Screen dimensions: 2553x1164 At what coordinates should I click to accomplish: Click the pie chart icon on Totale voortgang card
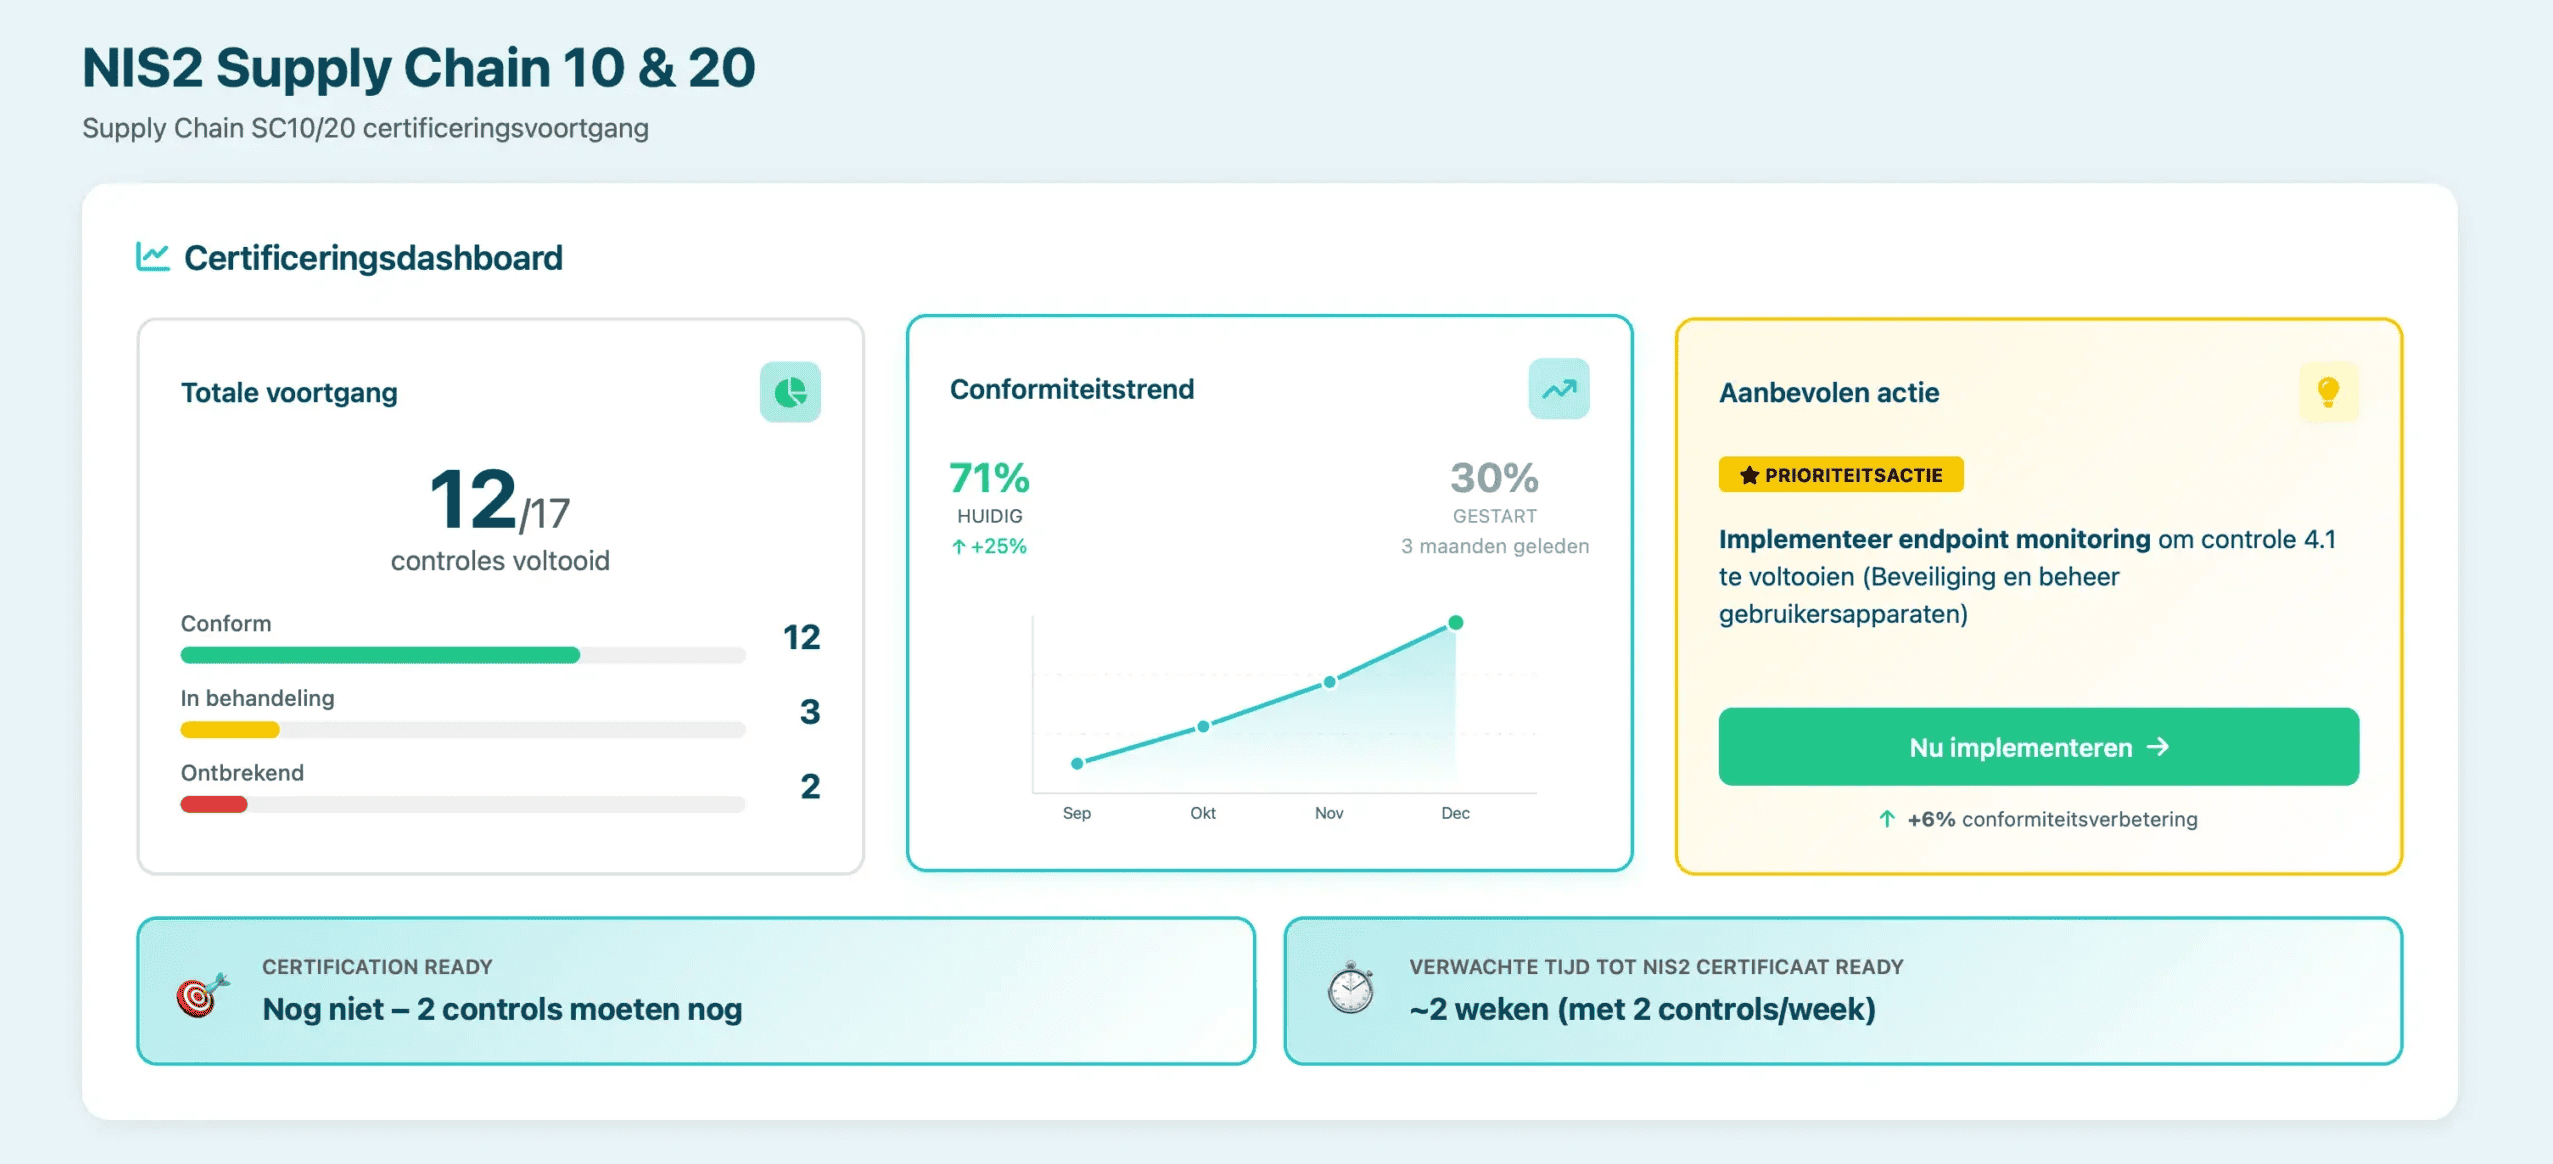click(x=791, y=392)
